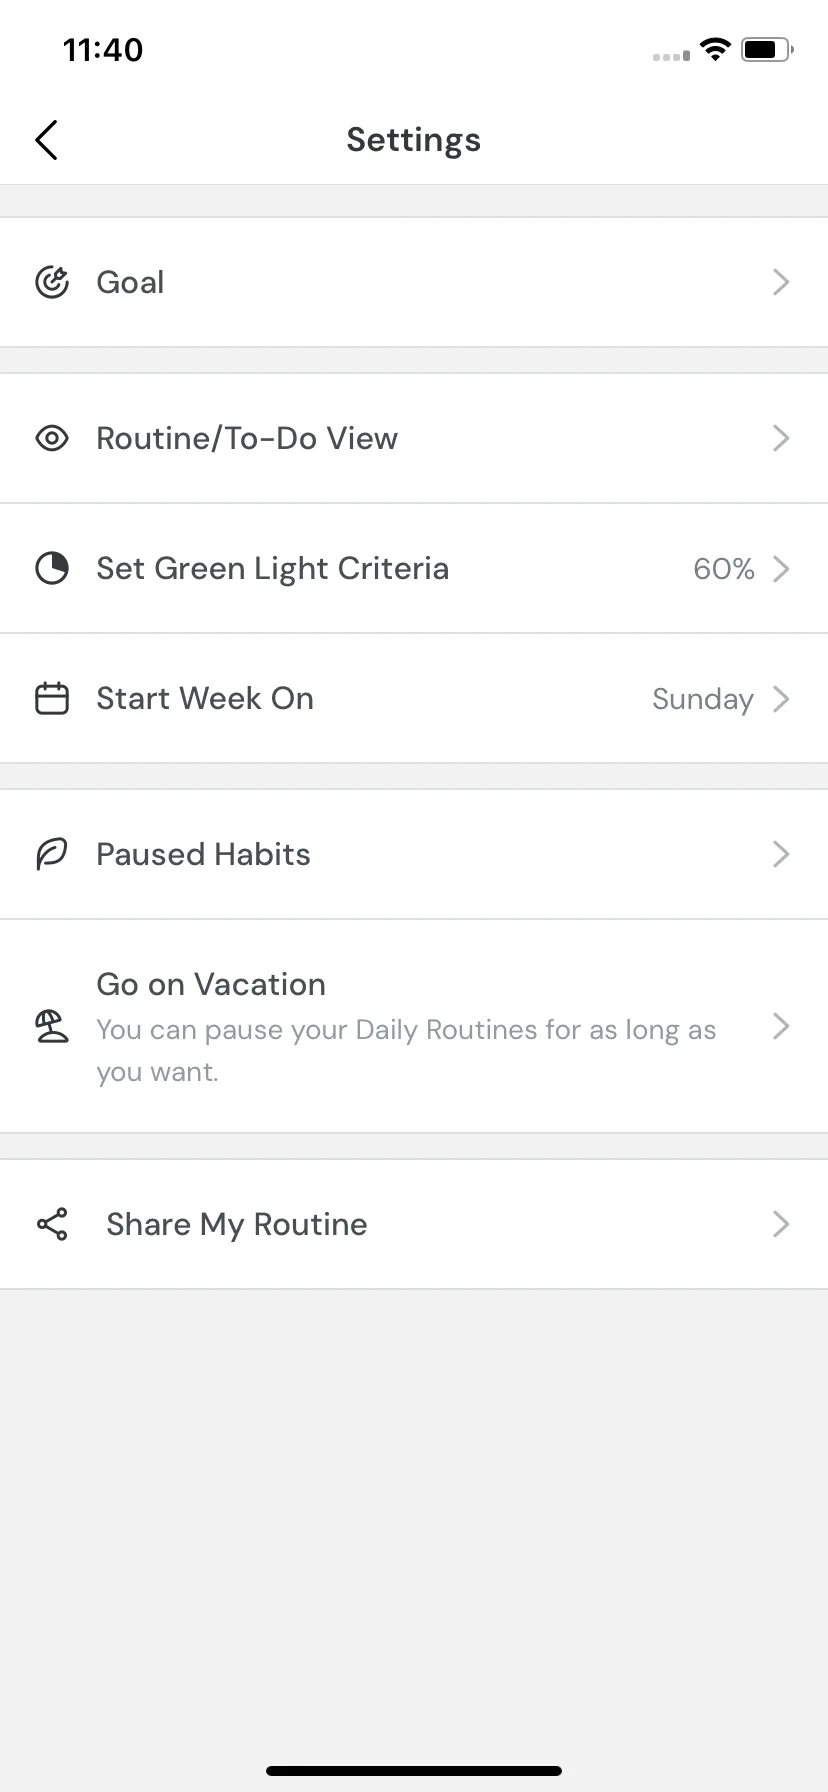Click the eye icon for Routine/To-Do View
This screenshot has height=1792, width=828.
(52, 438)
